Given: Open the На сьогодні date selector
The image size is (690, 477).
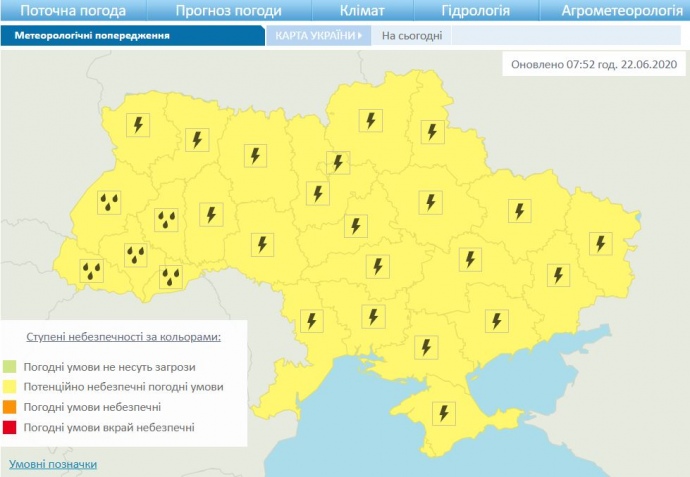Looking at the screenshot, I should pyautogui.click(x=411, y=35).
